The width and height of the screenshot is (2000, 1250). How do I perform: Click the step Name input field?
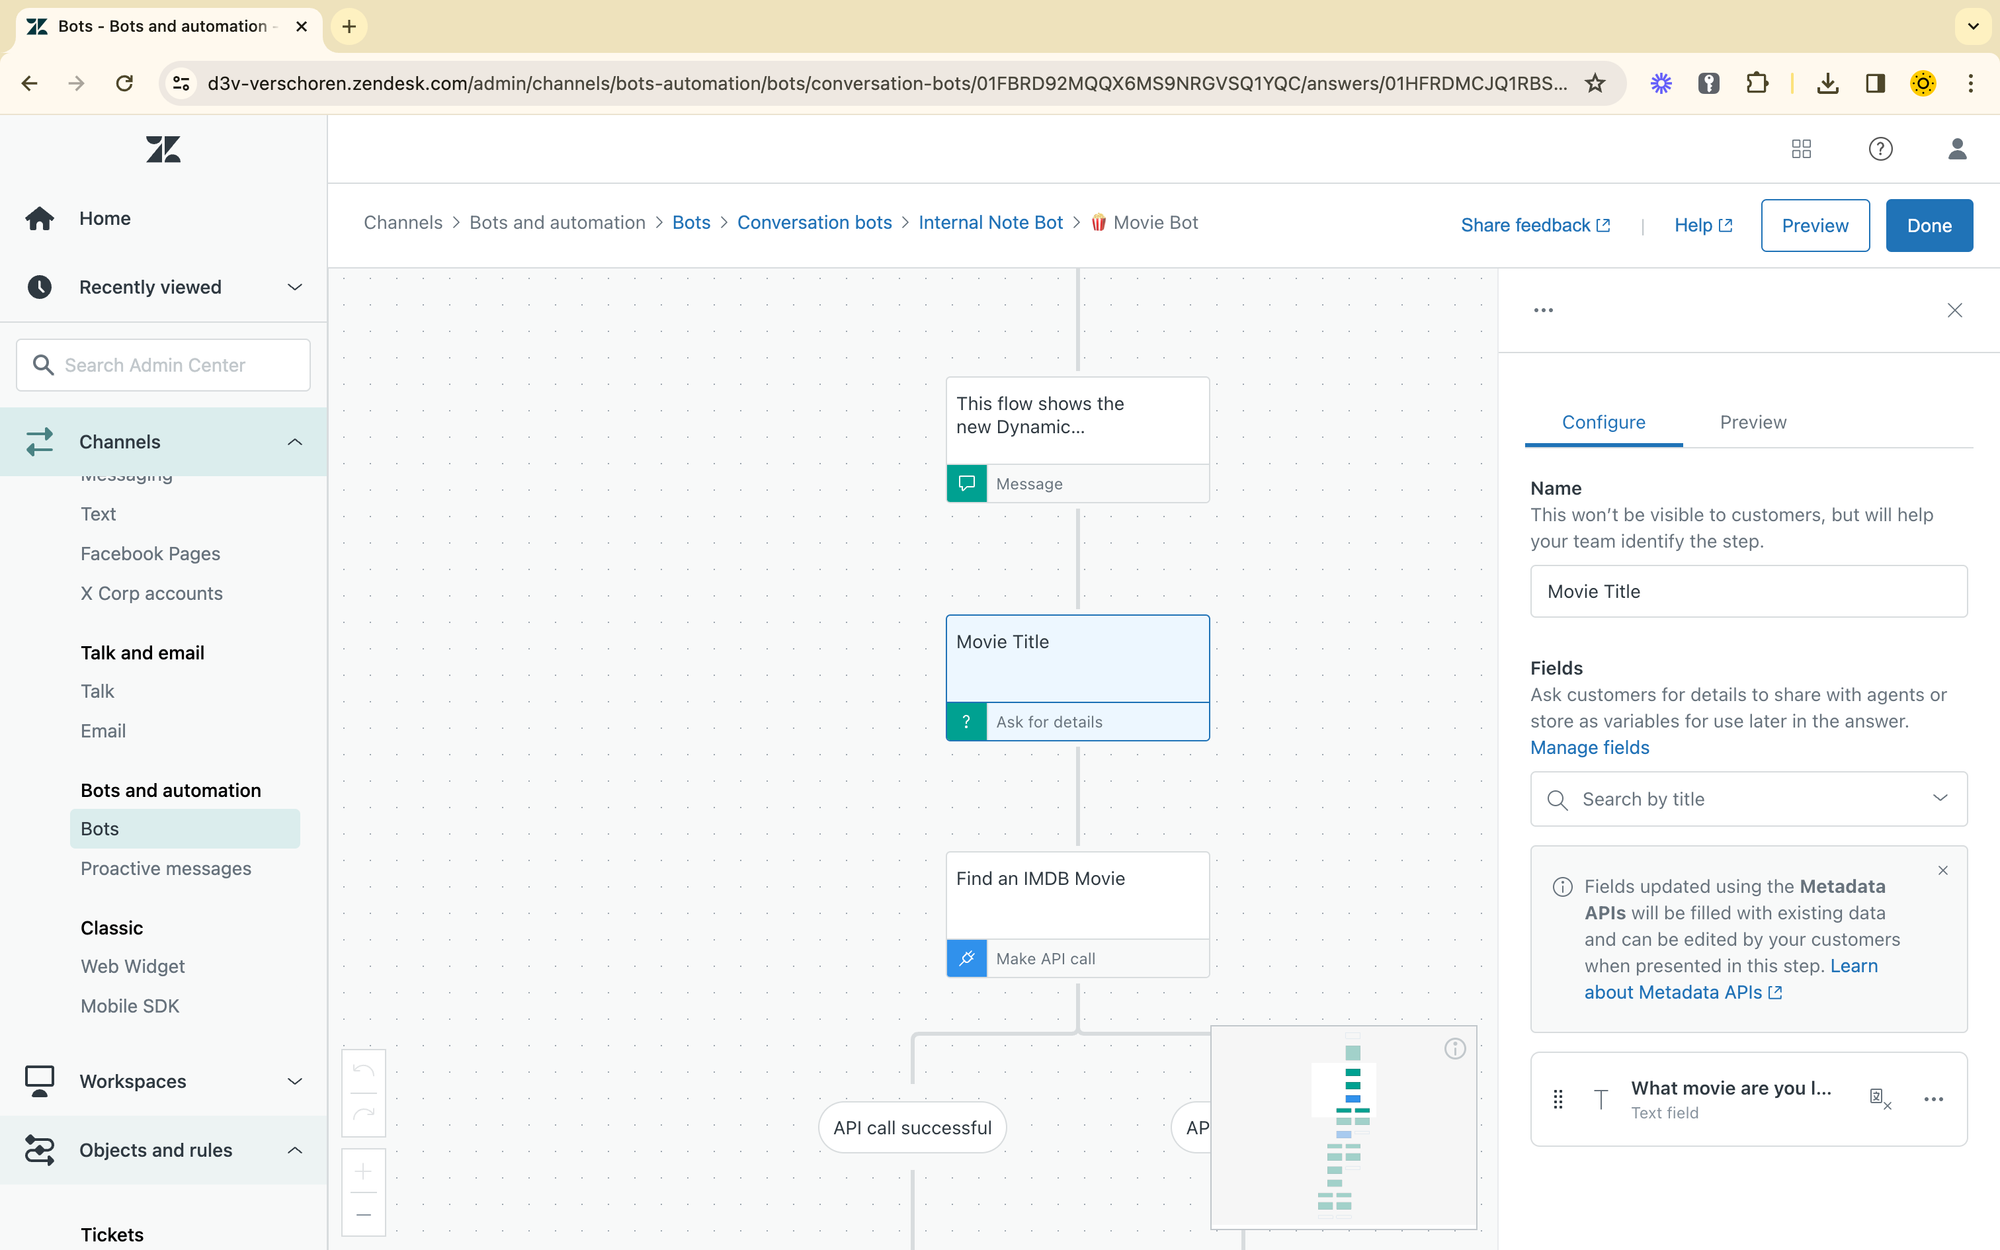pyautogui.click(x=1748, y=592)
